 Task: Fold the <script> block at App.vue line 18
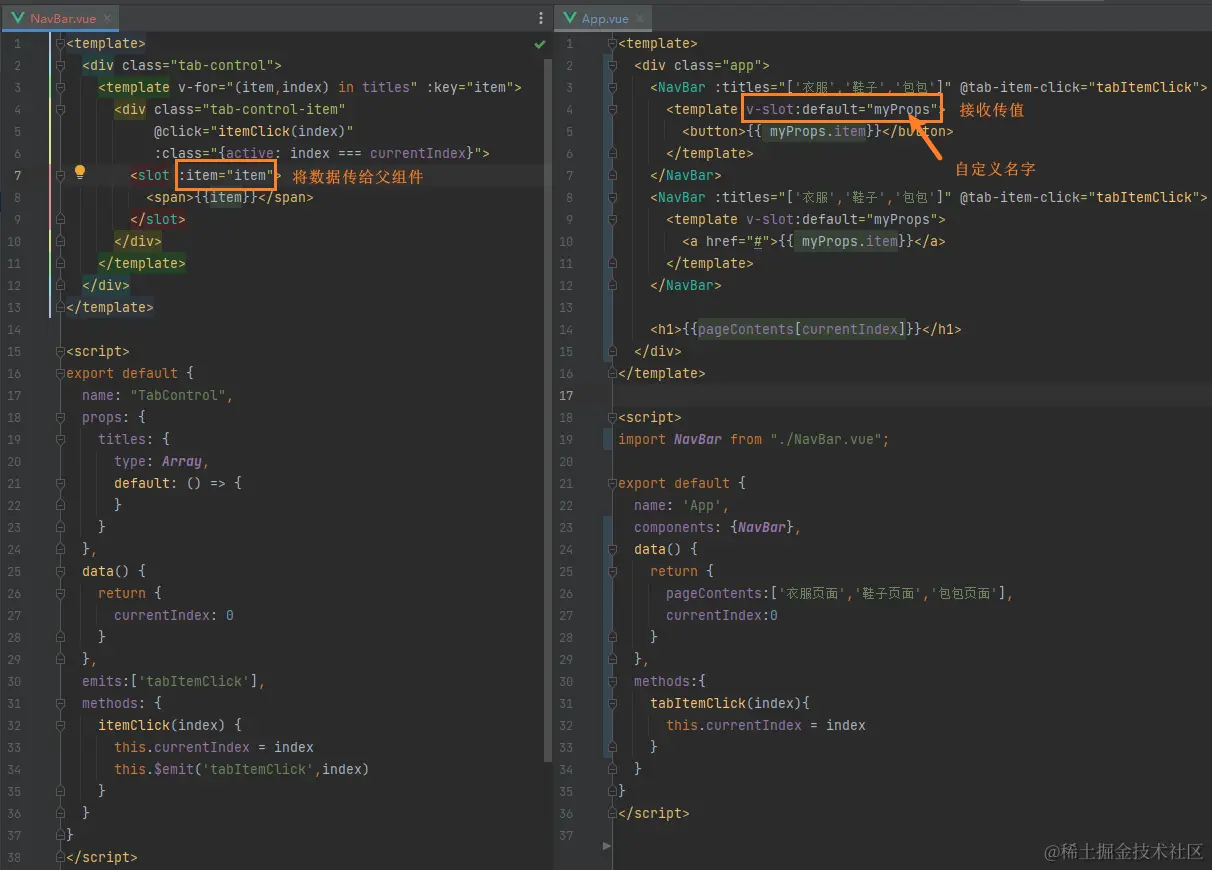[x=613, y=418]
